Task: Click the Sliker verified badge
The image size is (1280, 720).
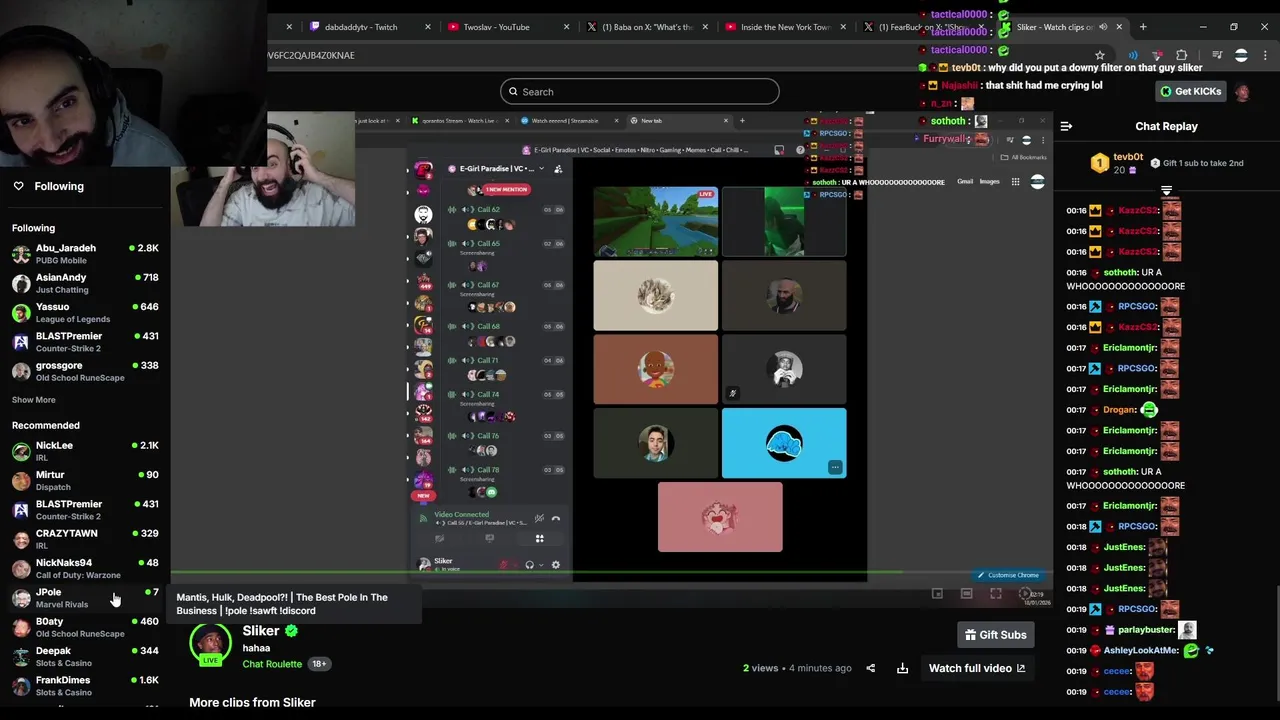Action: 291,631
